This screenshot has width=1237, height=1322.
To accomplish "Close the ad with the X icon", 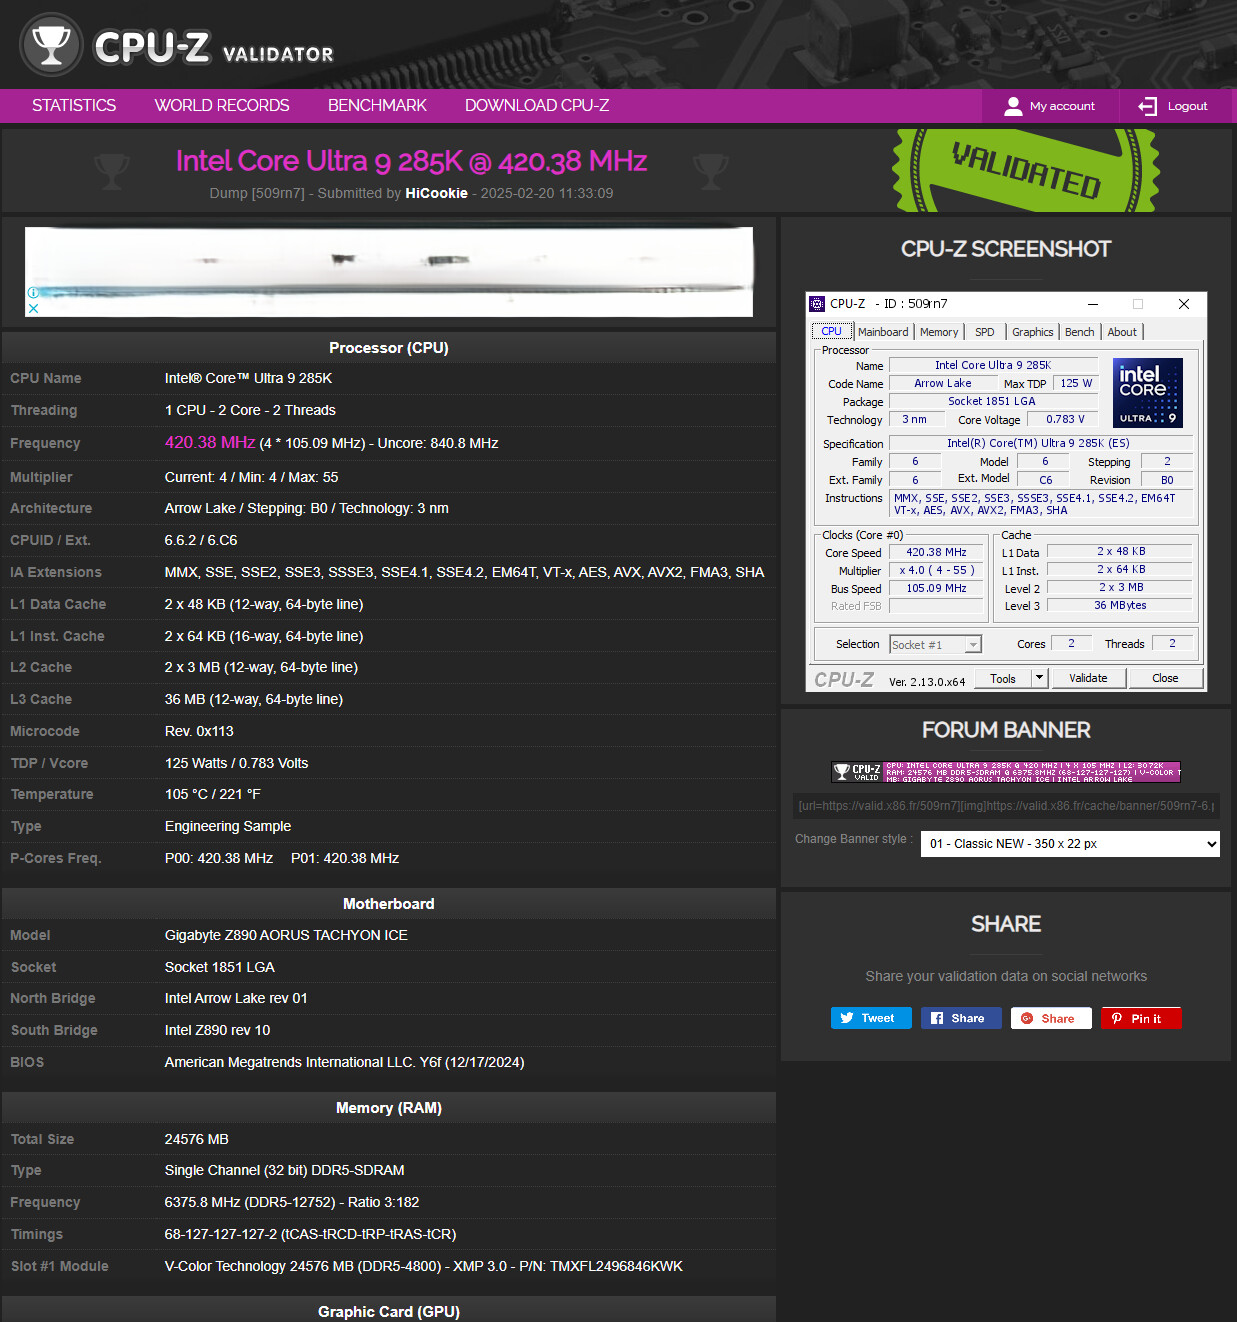I will (x=33, y=308).
